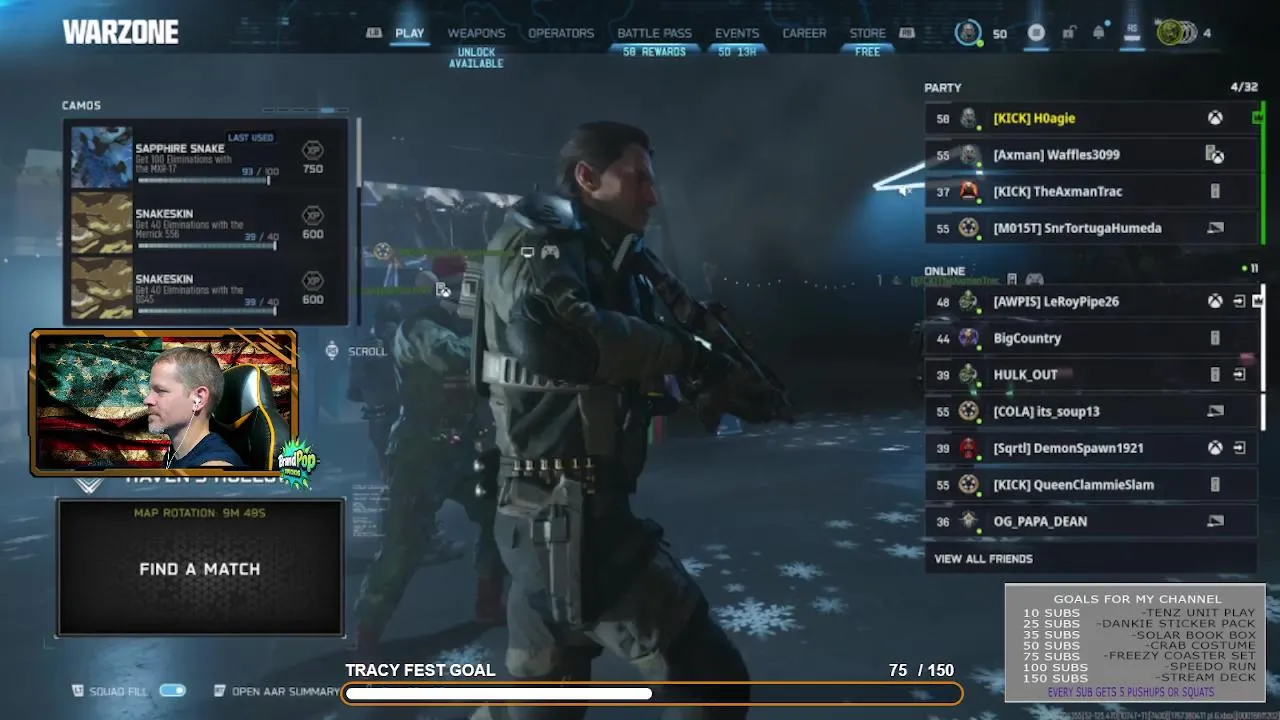Click PC icon on its_soup13 row
This screenshot has height=720, width=1280.
[1215, 411]
